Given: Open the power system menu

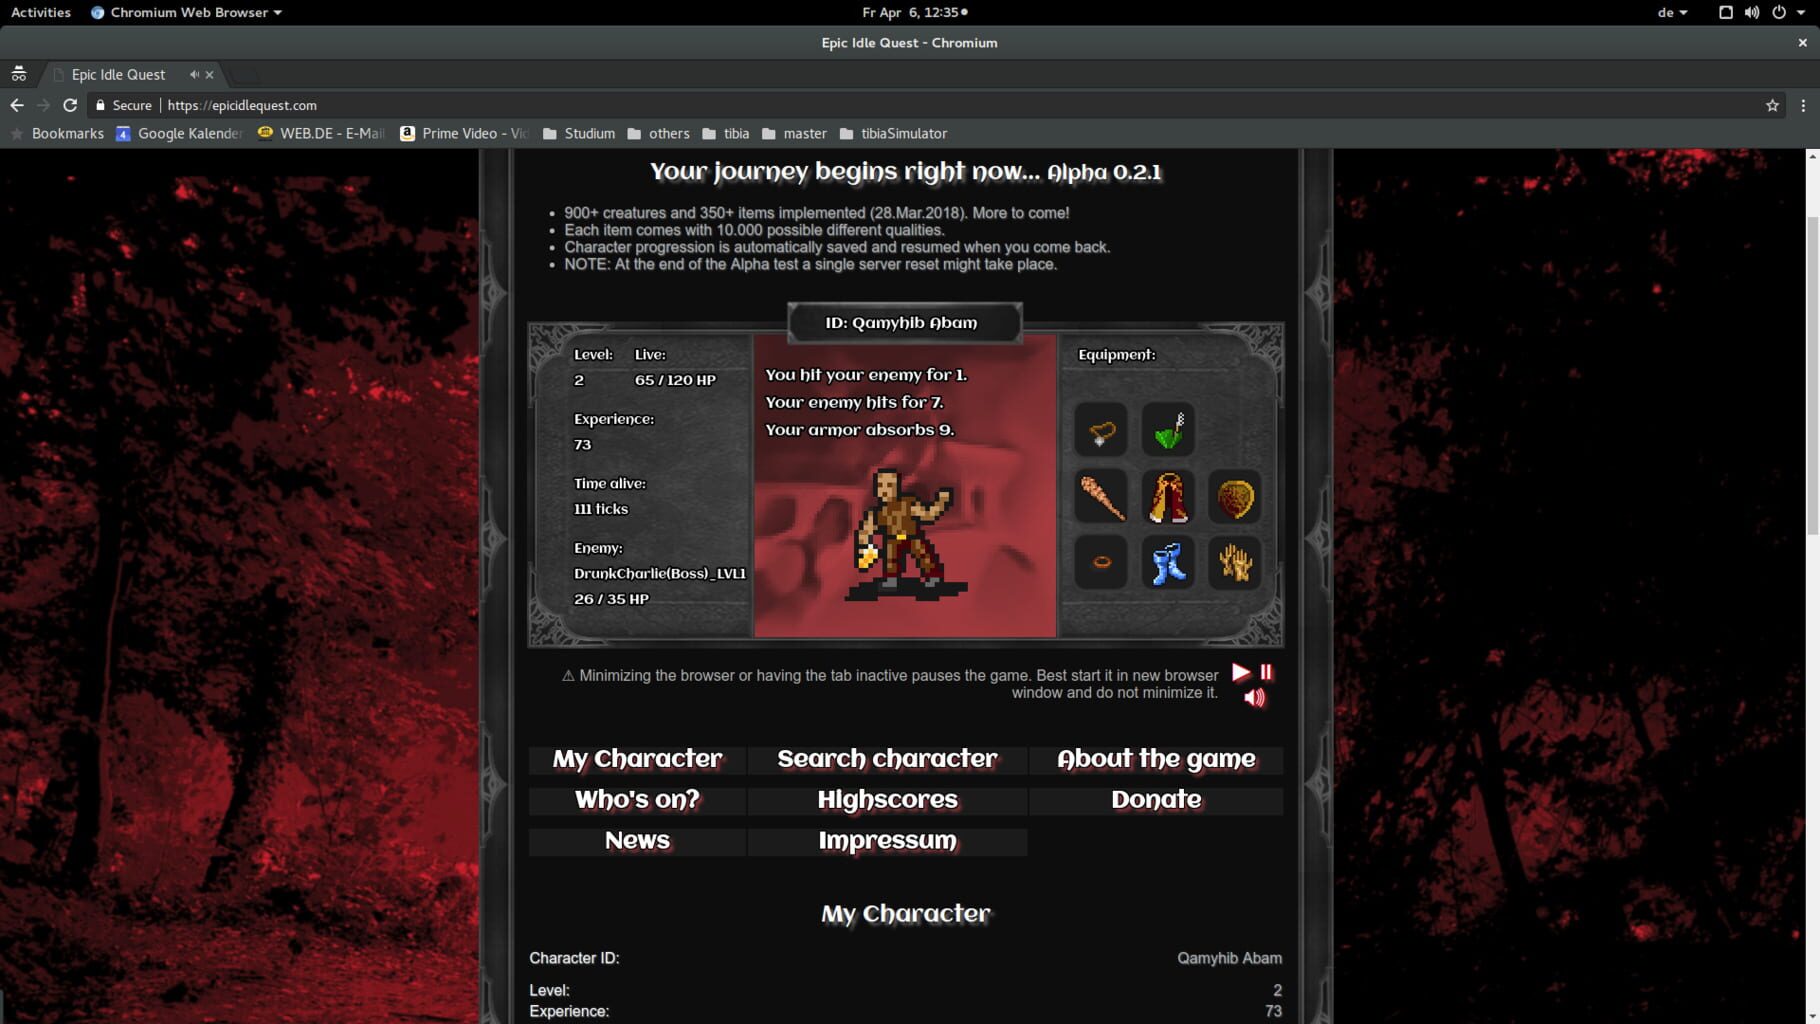Looking at the screenshot, I should [x=1786, y=12].
